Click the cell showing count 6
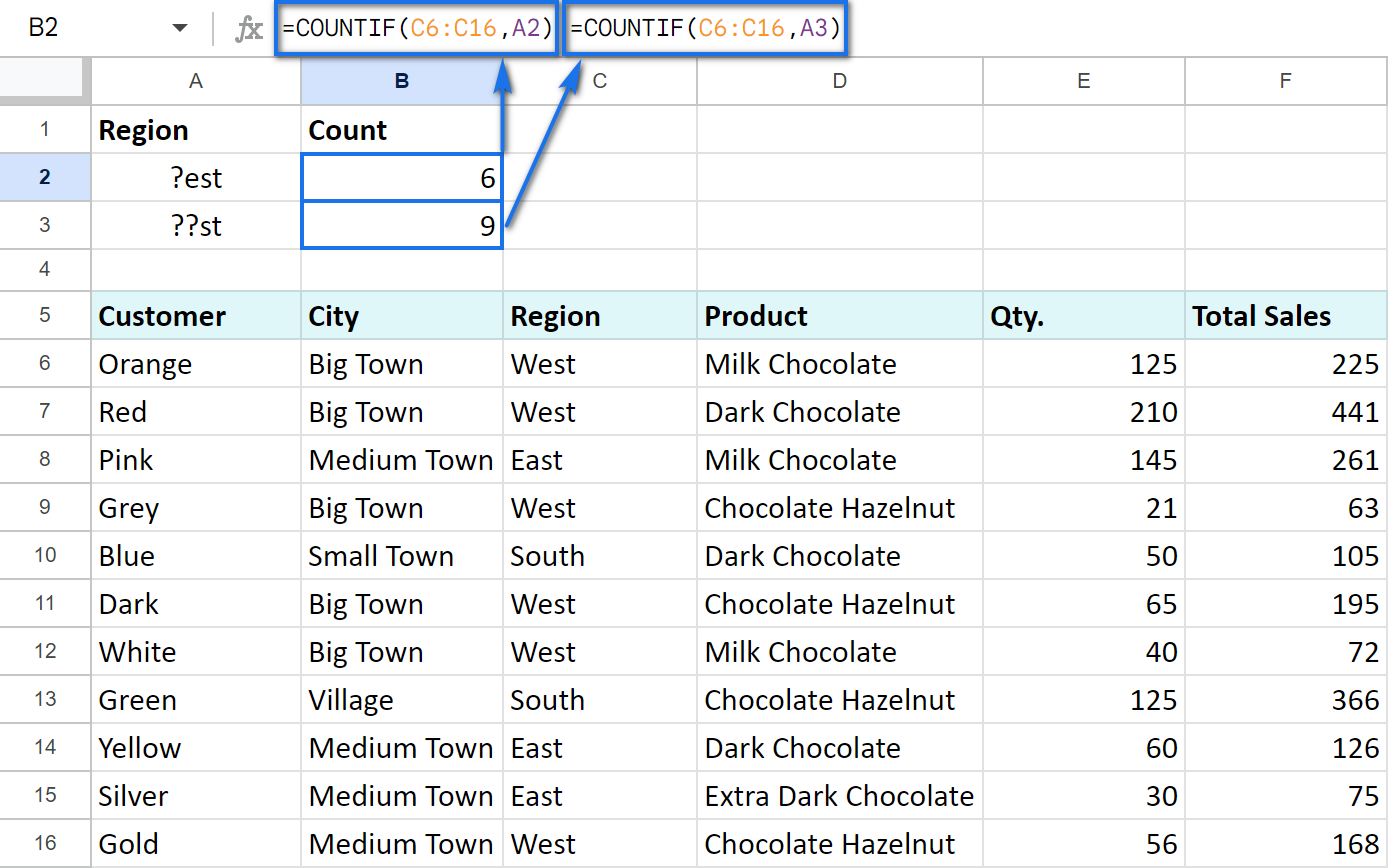1388x868 pixels. pos(401,177)
